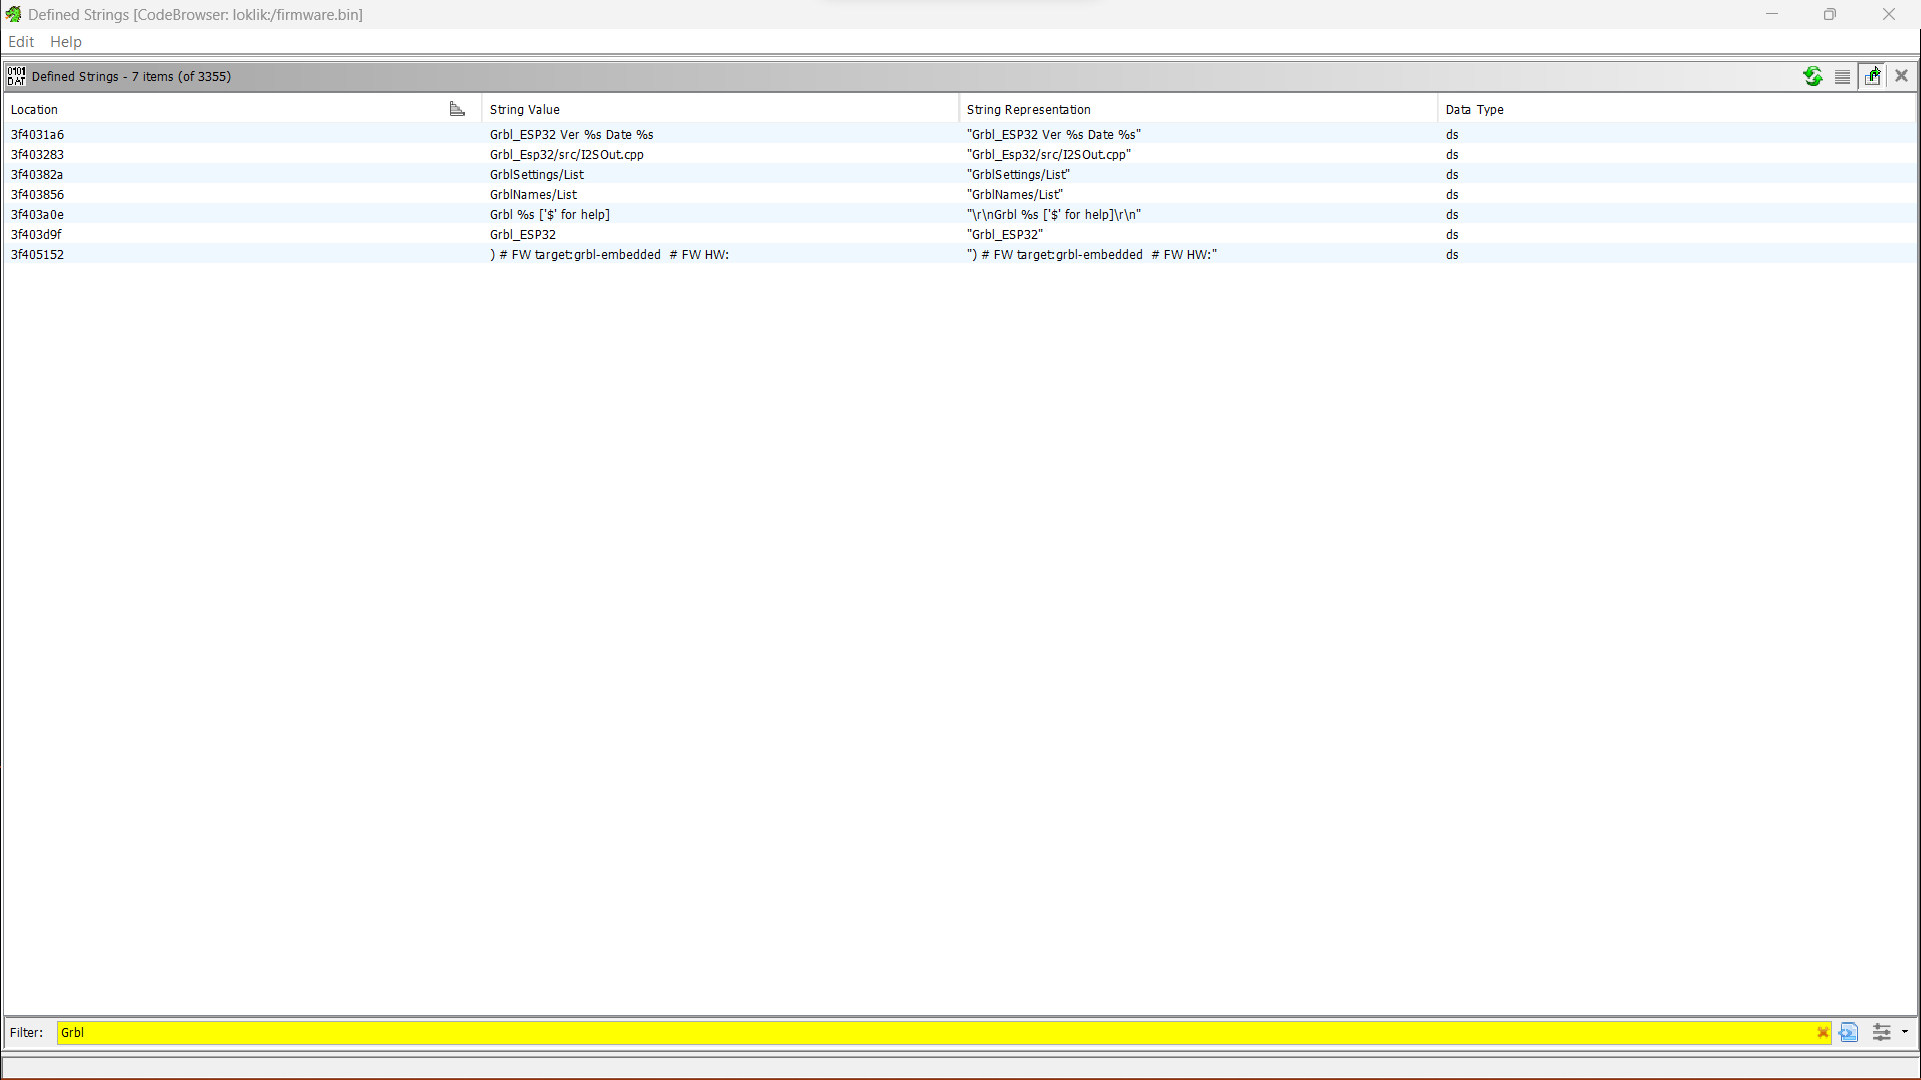Open the Edit menu

point(21,42)
